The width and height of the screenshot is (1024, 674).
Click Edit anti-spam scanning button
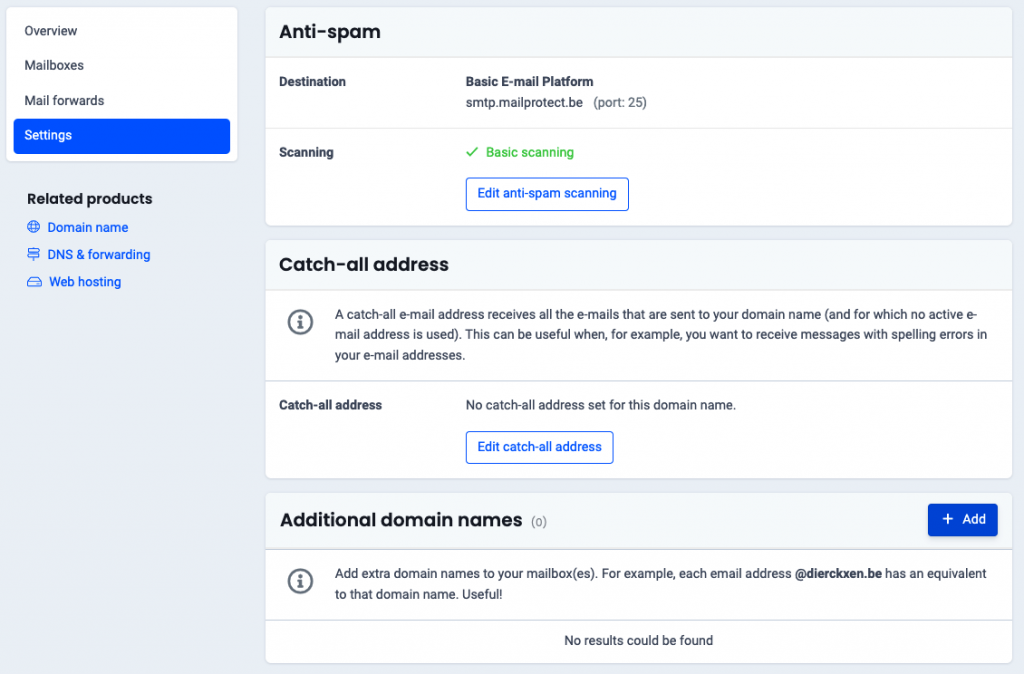pyautogui.click(x=547, y=194)
